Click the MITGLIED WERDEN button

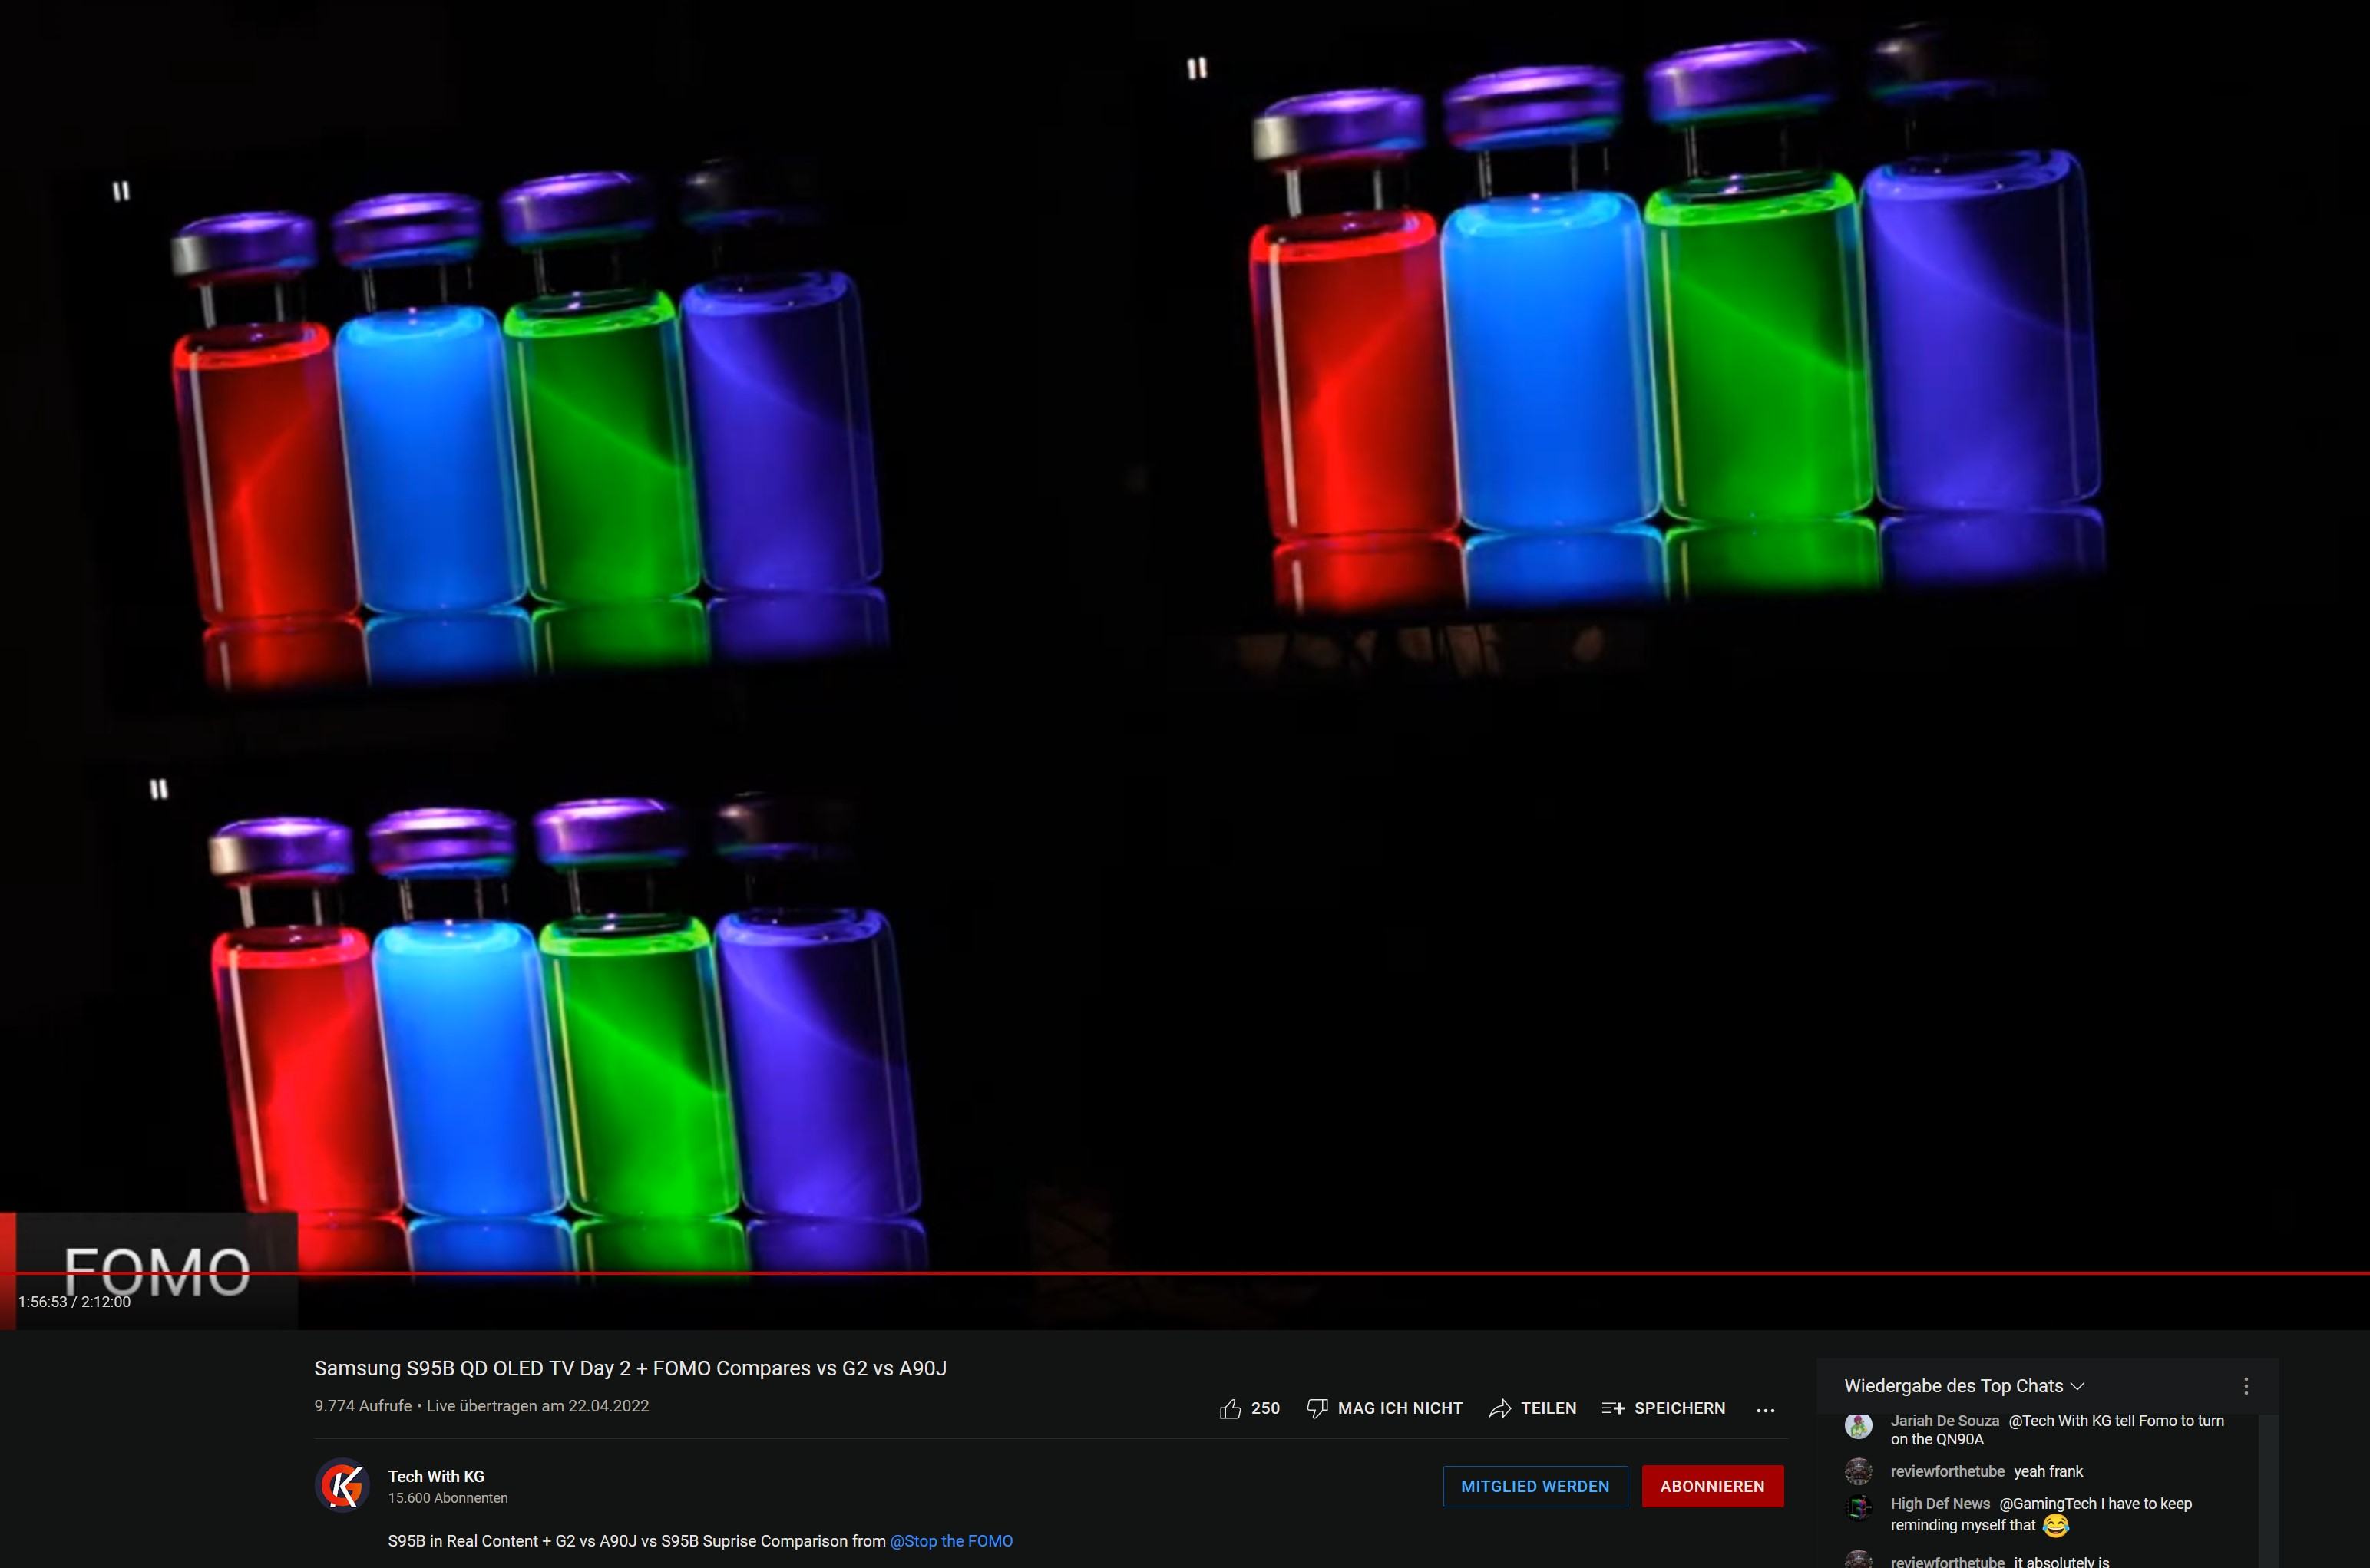click(x=1535, y=1486)
